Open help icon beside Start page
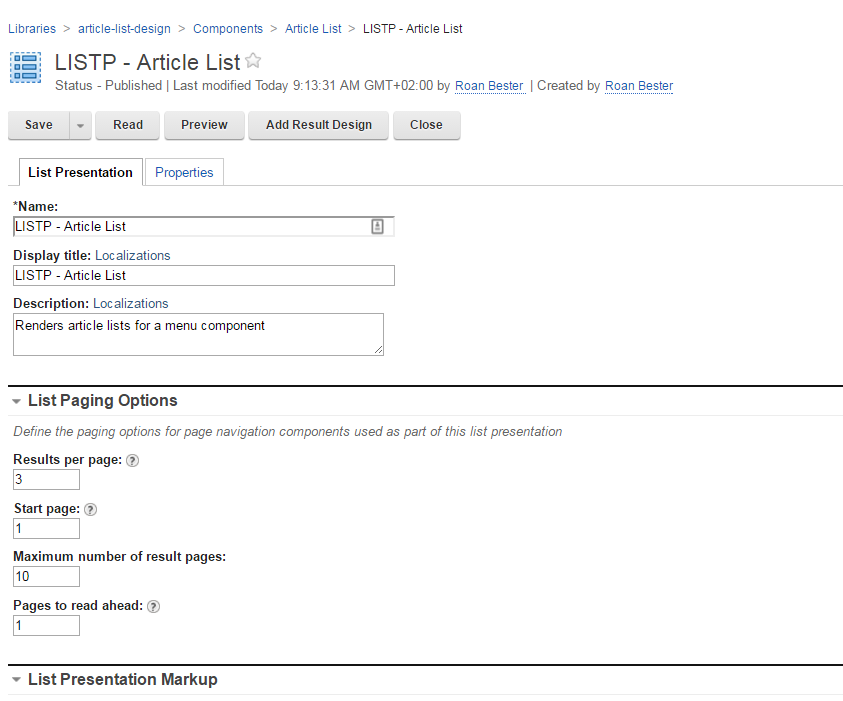Image resolution: width=843 pixels, height=701 pixels. 91,509
